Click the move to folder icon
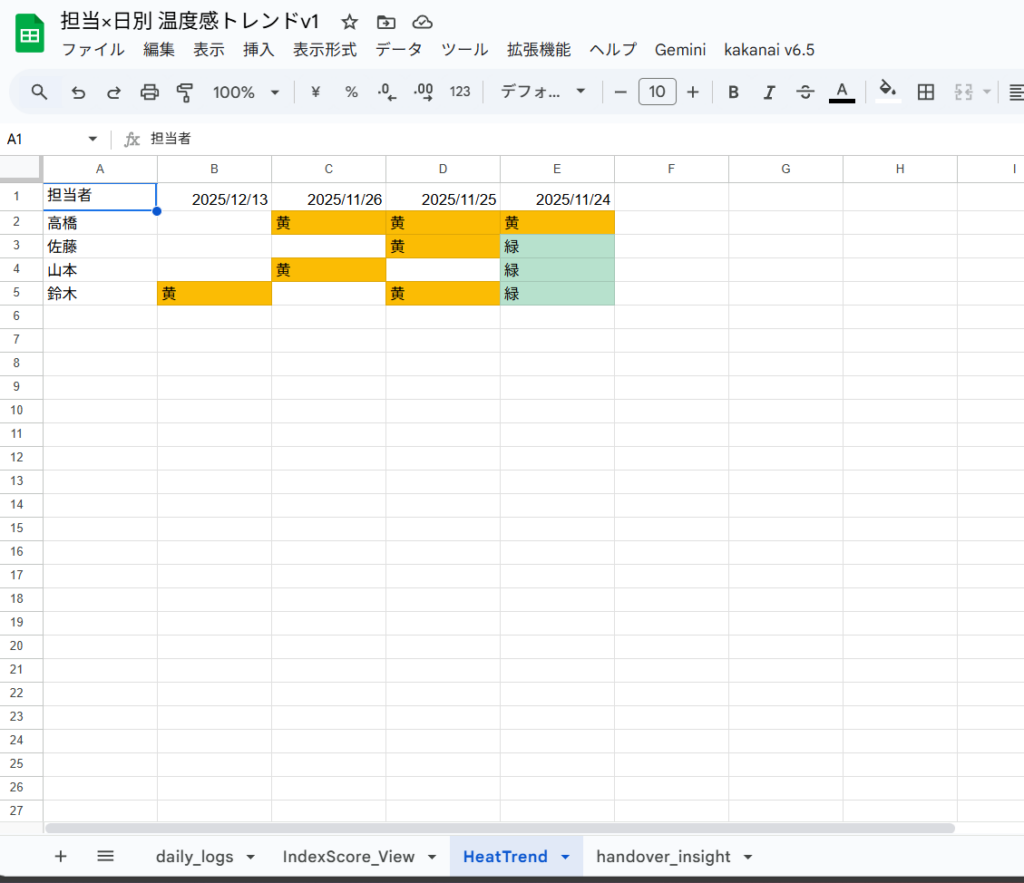The height and width of the screenshot is (883, 1024). click(386, 22)
